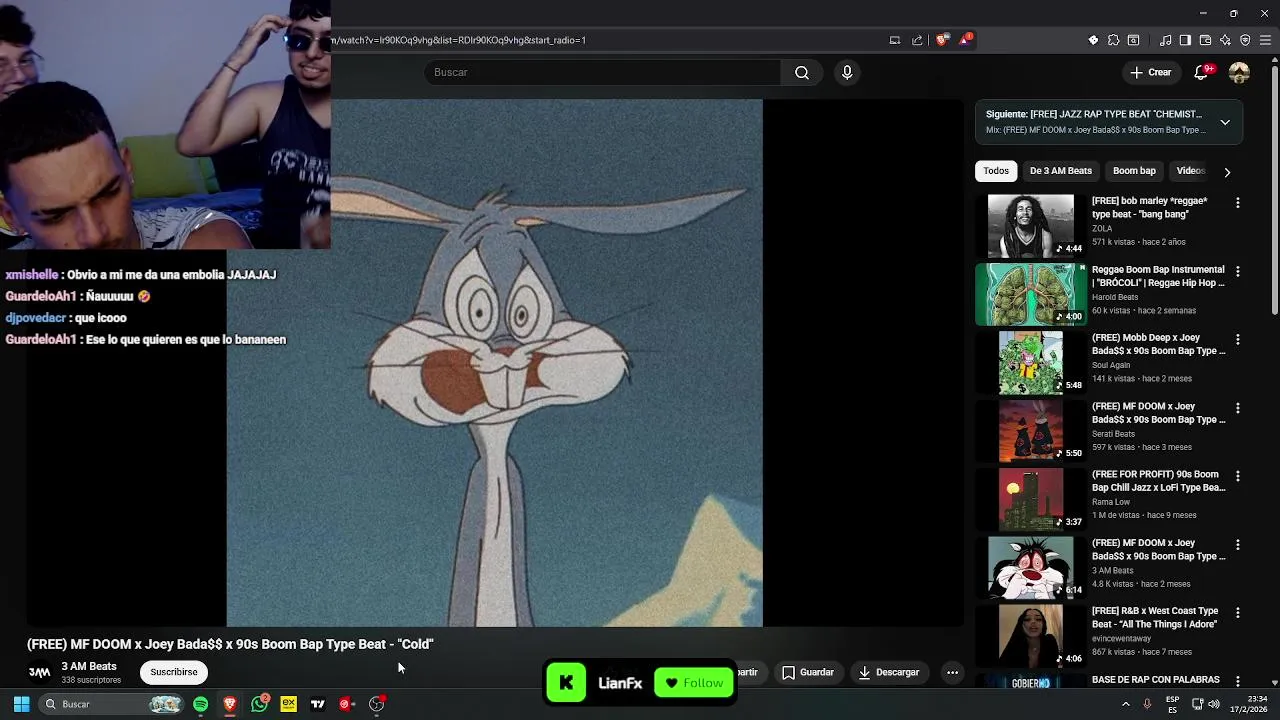Open the media control music note icon

click(1165, 40)
